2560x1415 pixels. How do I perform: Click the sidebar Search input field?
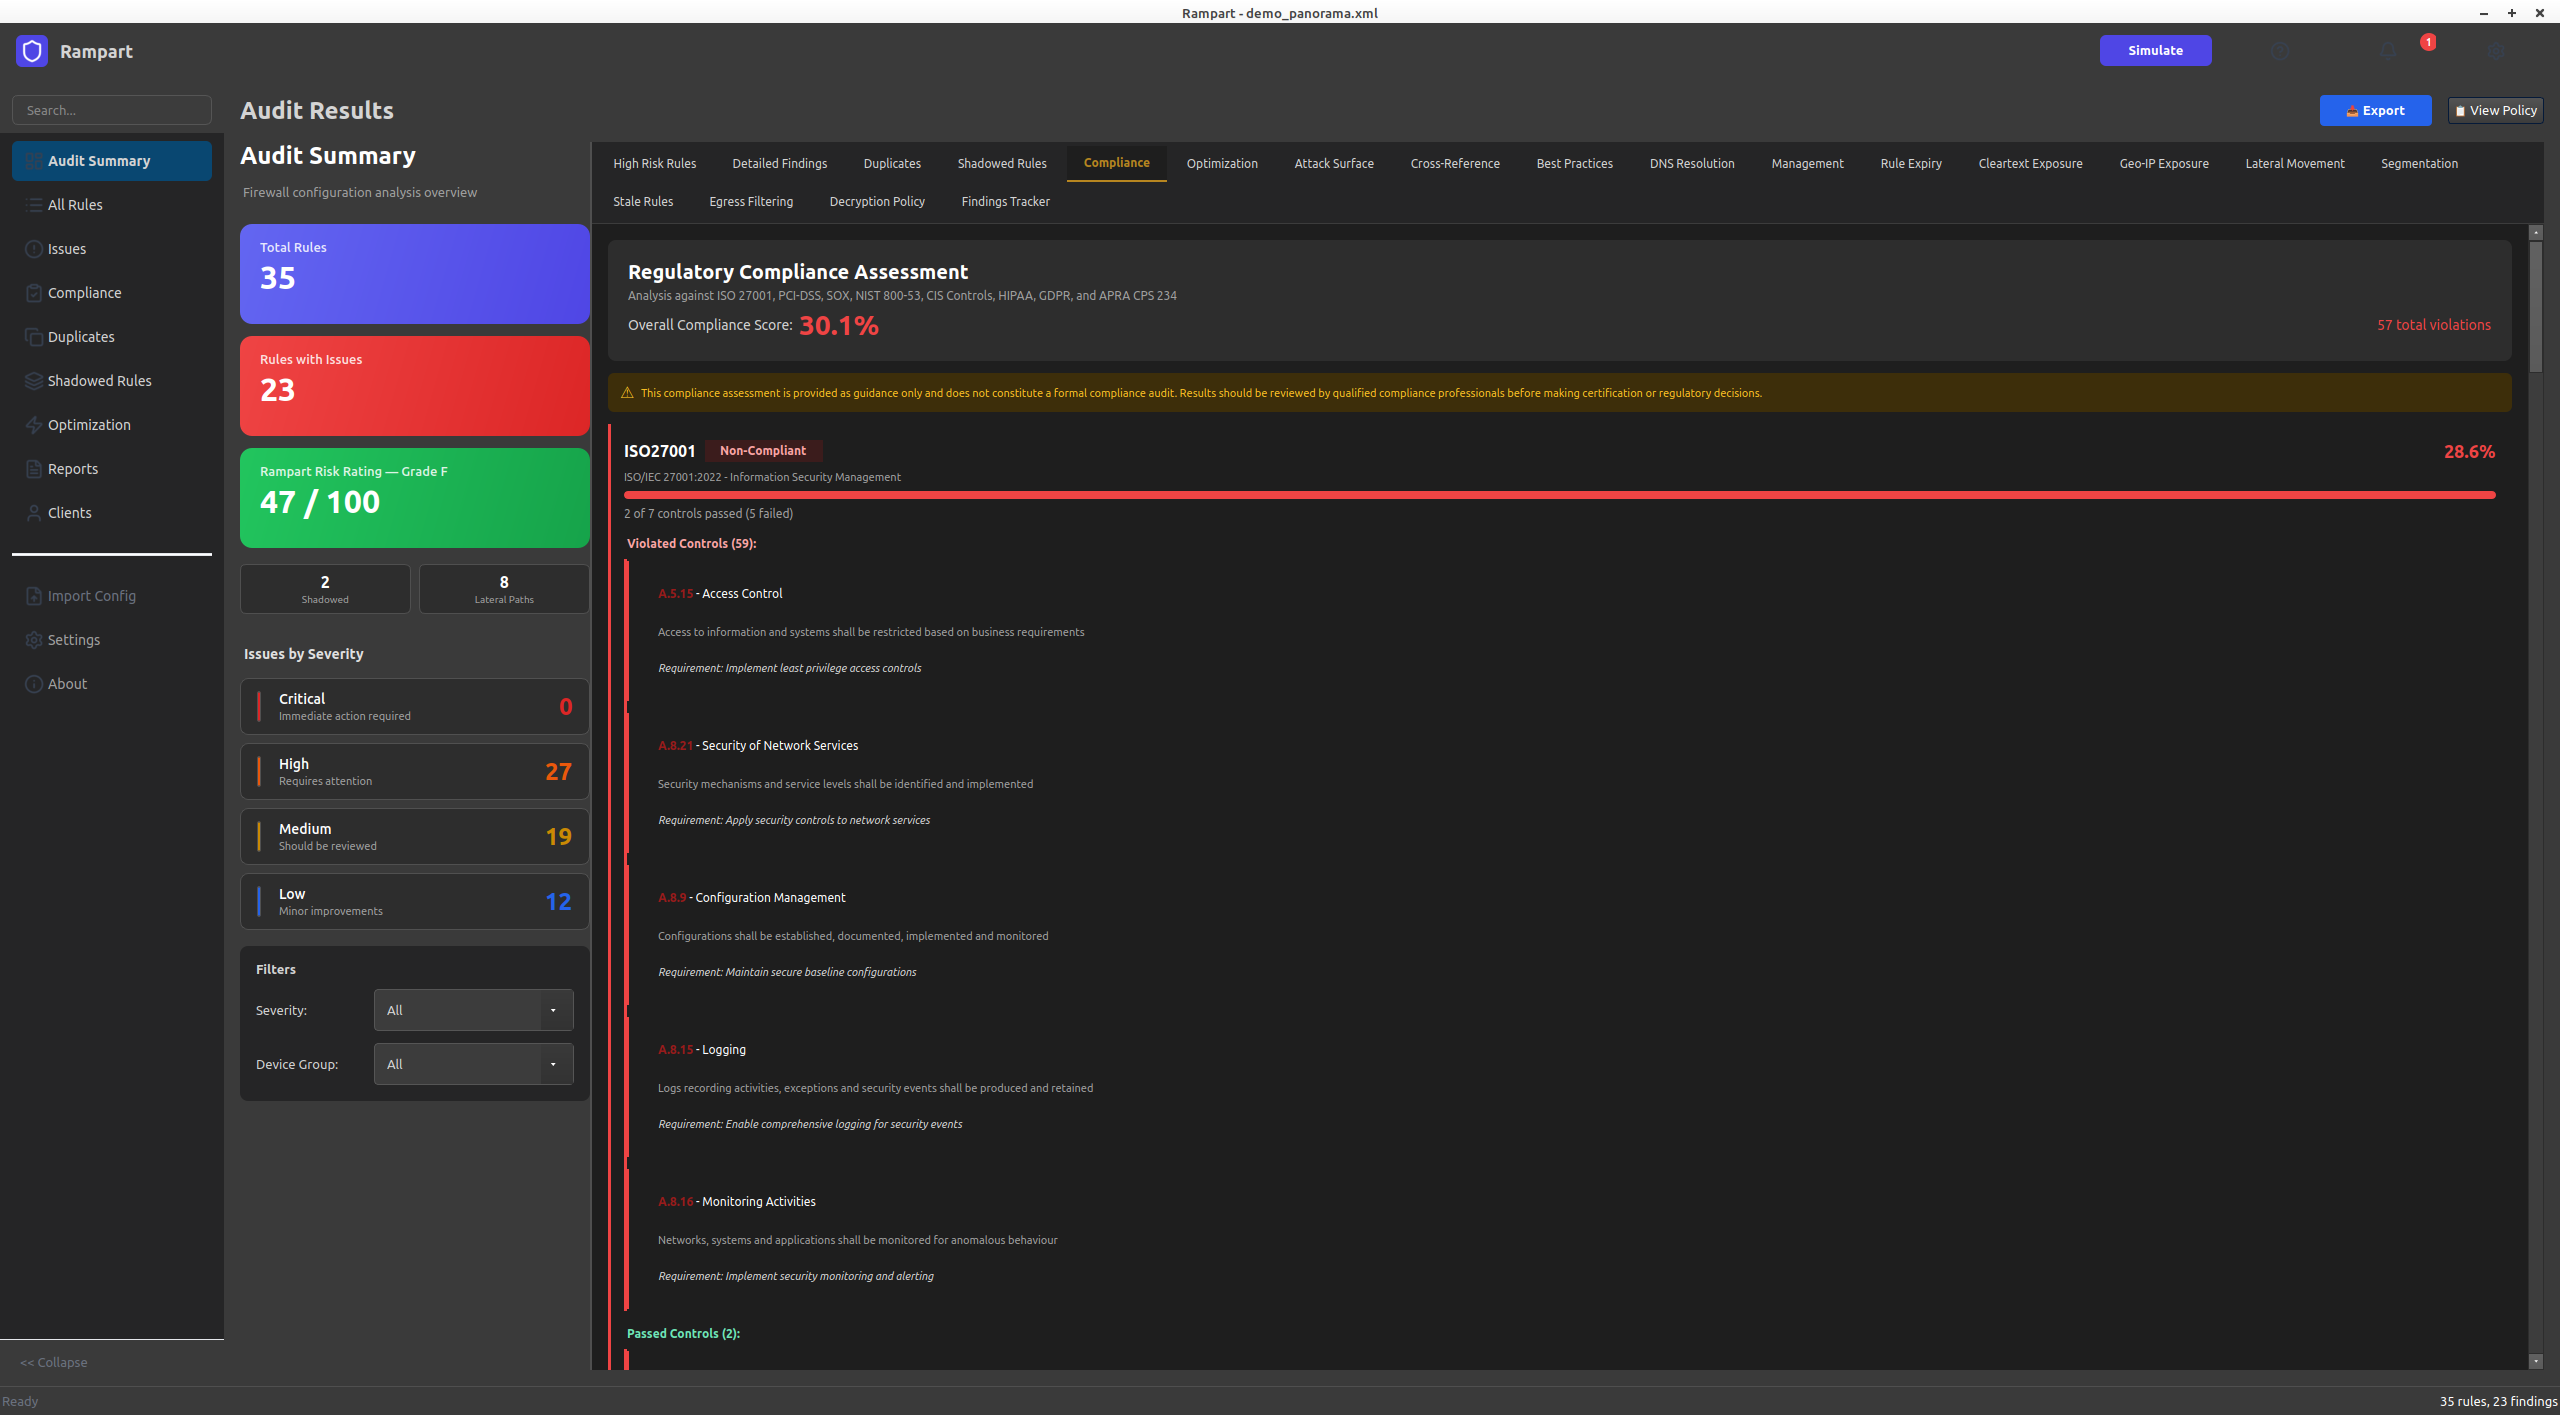[112, 110]
